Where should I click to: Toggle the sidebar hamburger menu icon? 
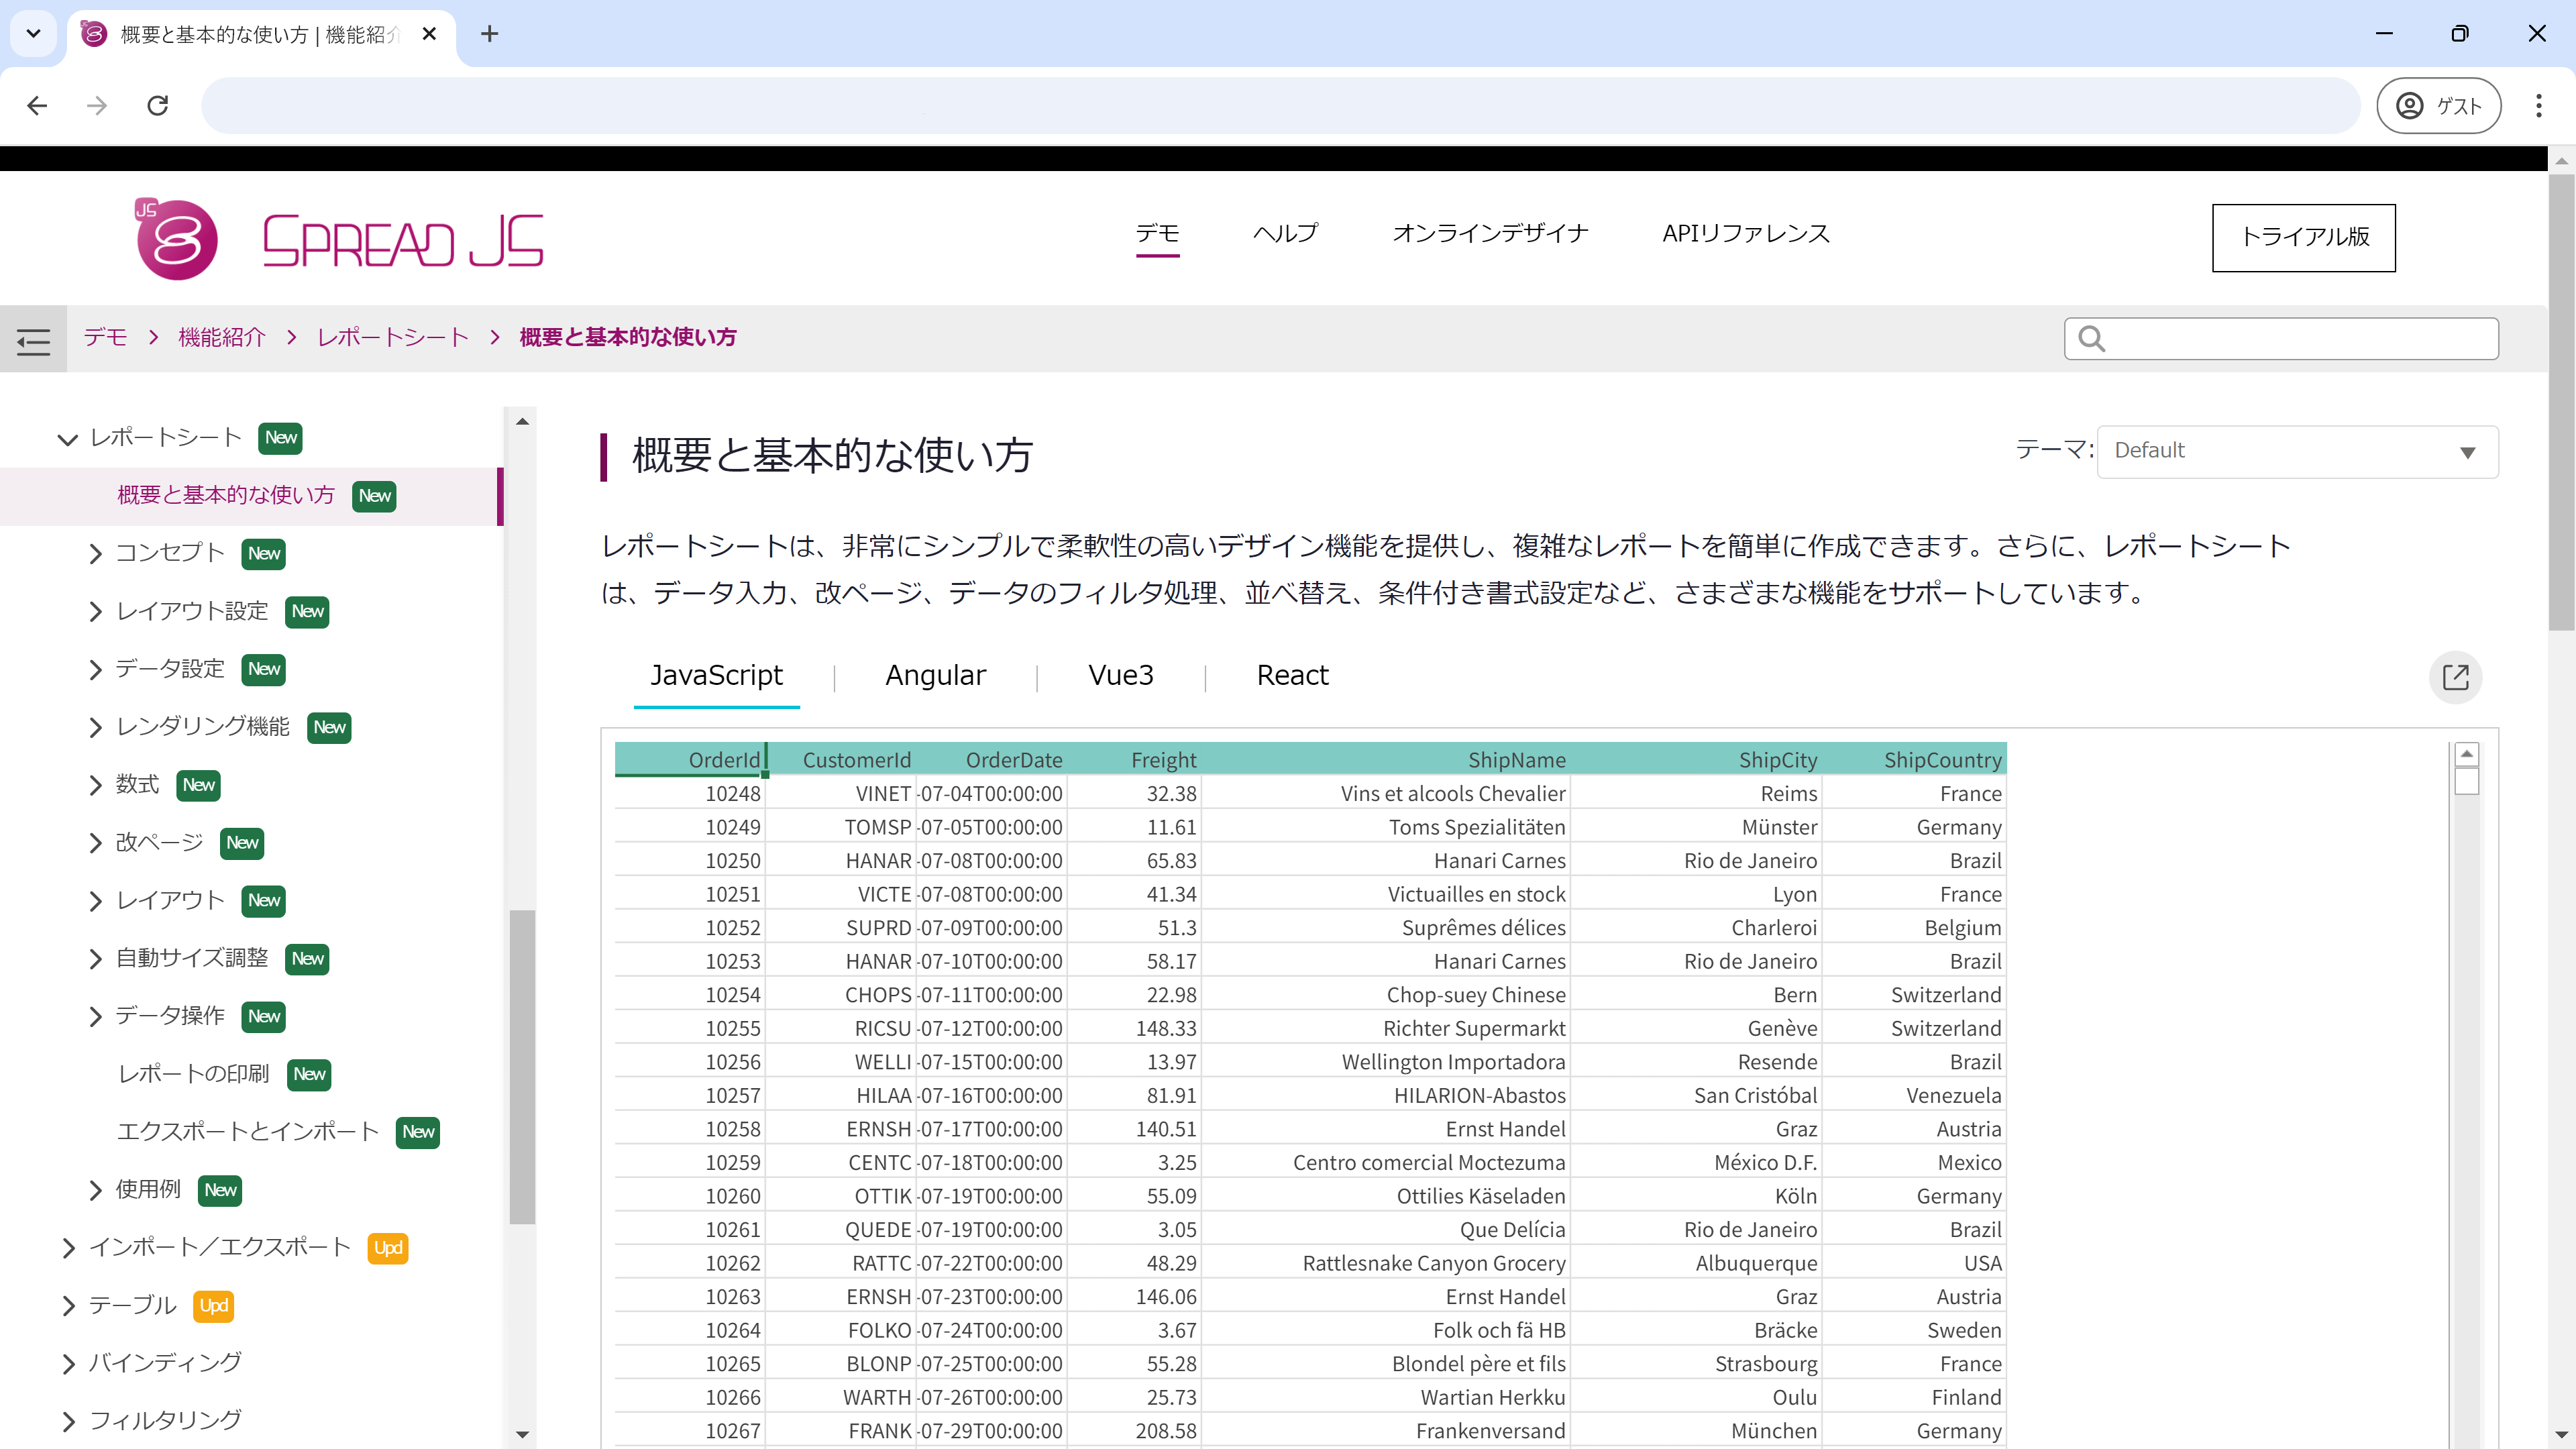click(33, 341)
